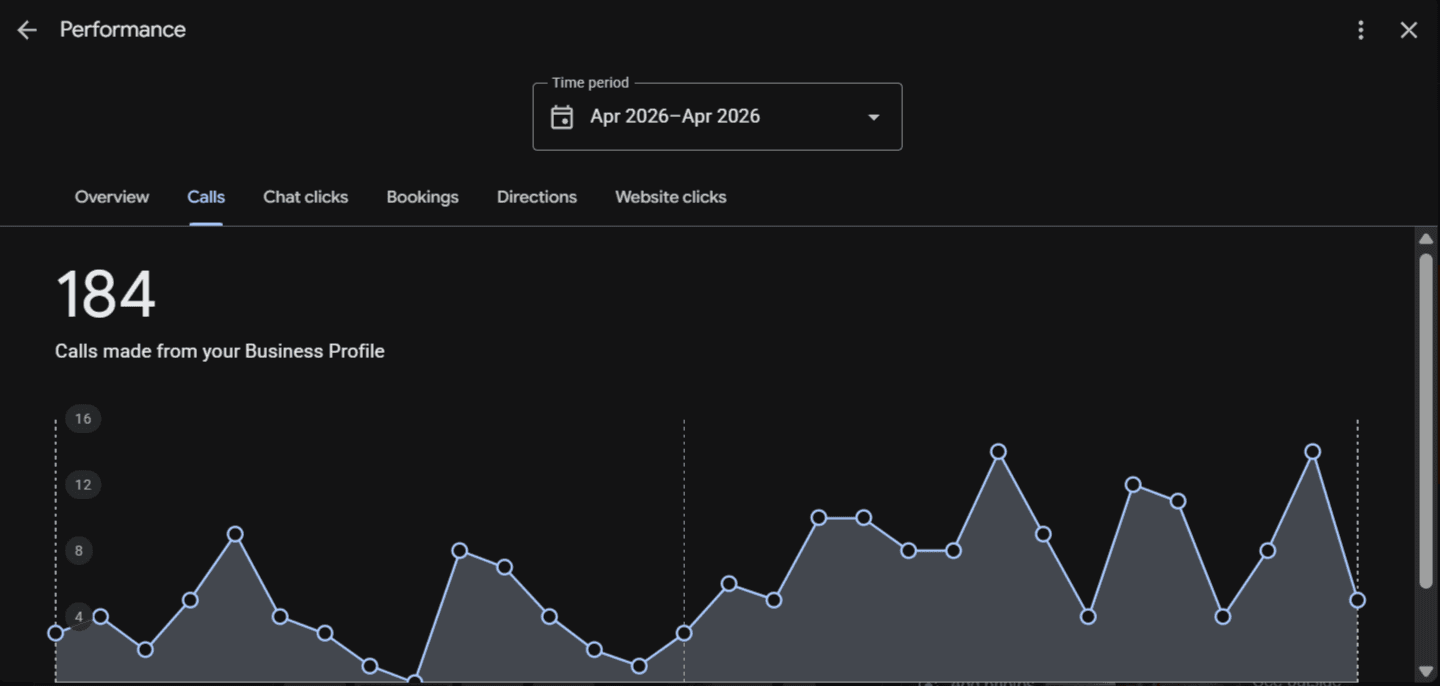This screenshot has height=686, width=1440.
Task: Click the 12 axis label on chart
Action: [83, 485]
